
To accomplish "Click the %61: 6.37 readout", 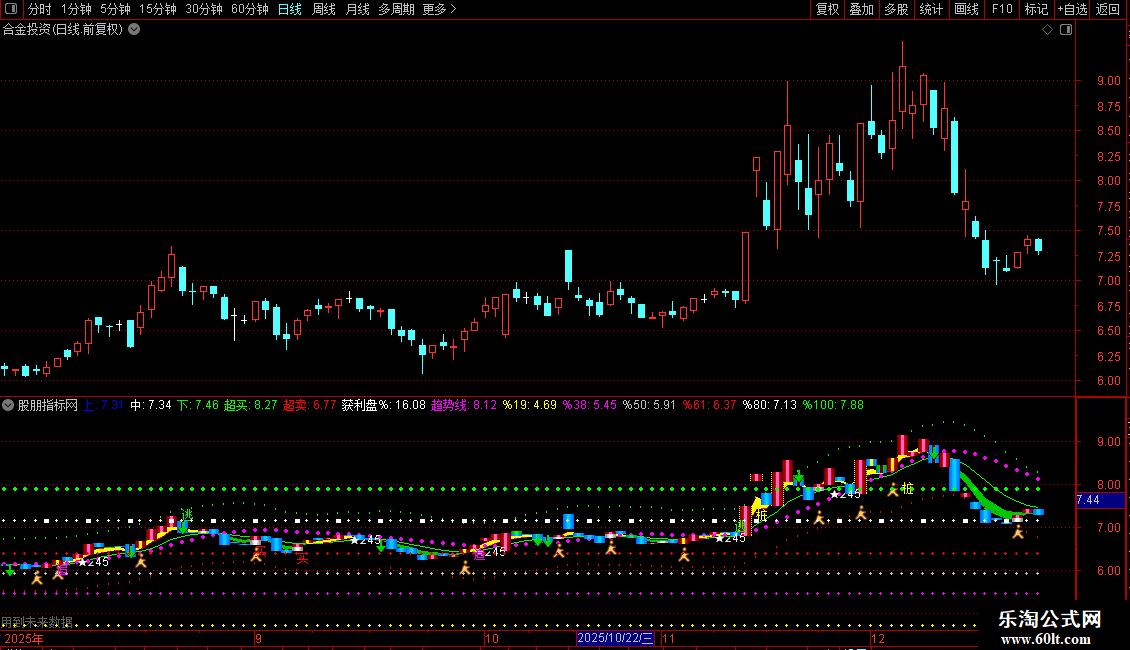I will [x=709, y=405].
